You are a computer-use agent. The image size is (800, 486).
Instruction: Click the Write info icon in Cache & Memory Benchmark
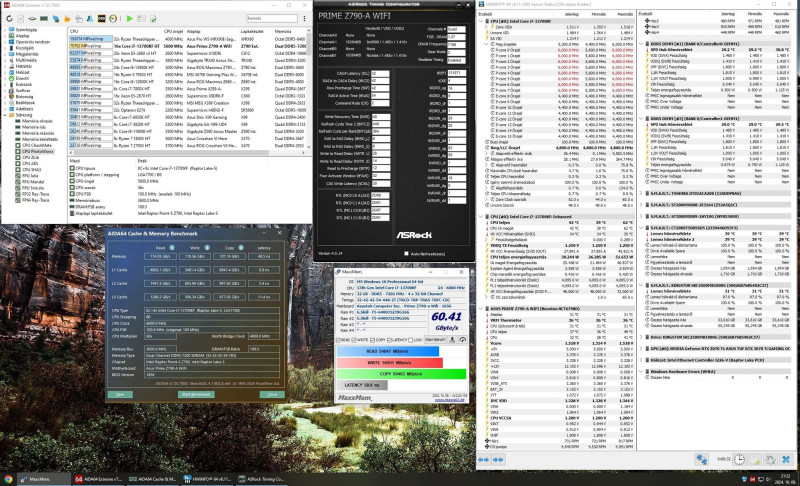207,248
